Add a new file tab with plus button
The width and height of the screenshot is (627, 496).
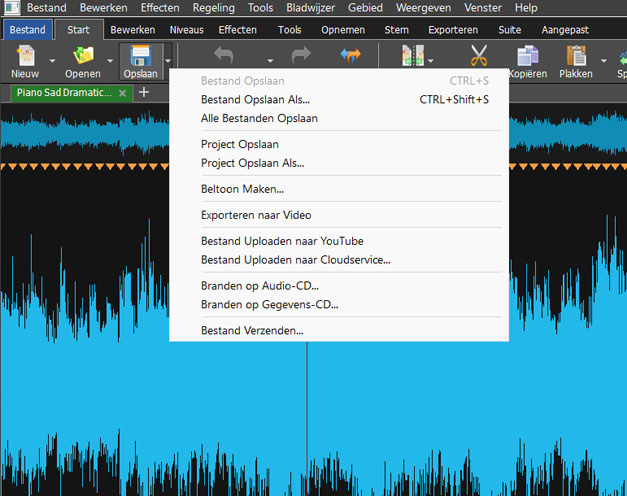[x=144, y=92]
